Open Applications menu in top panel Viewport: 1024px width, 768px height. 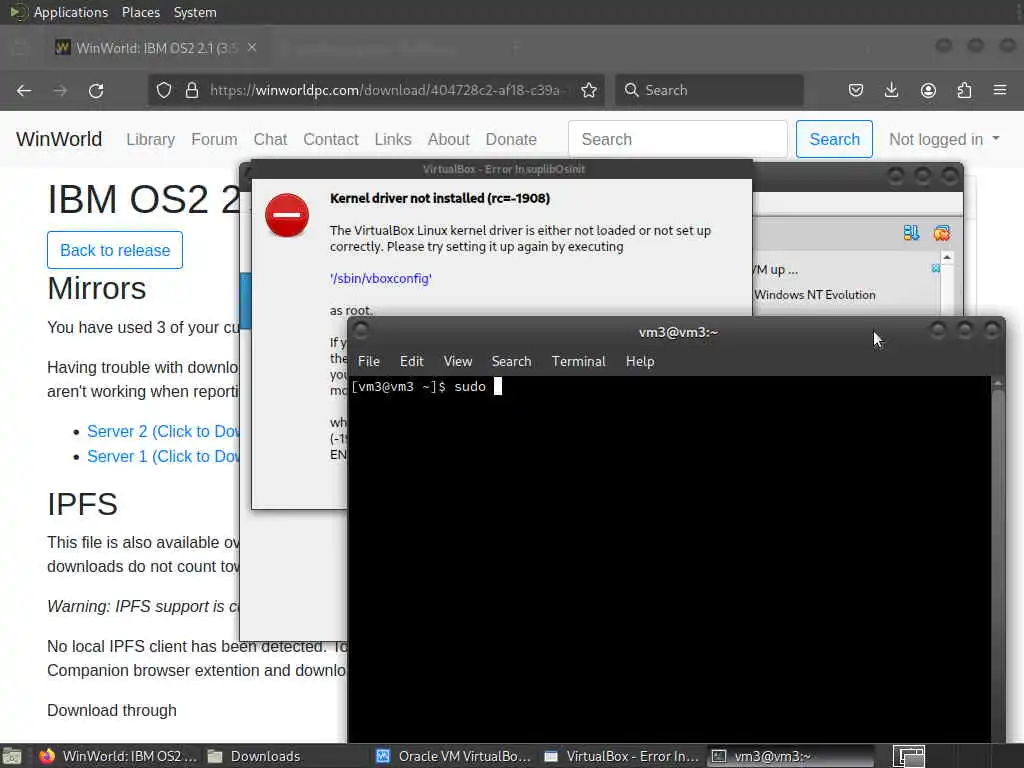71,12
